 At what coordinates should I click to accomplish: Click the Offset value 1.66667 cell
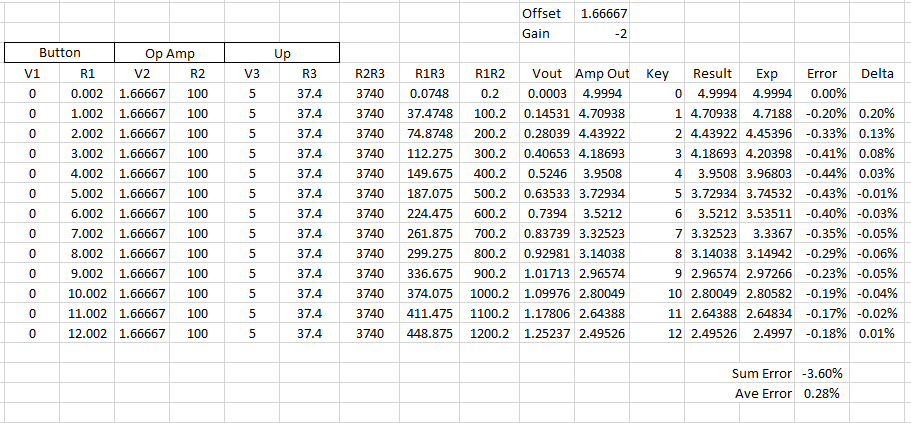pos(602,13)
